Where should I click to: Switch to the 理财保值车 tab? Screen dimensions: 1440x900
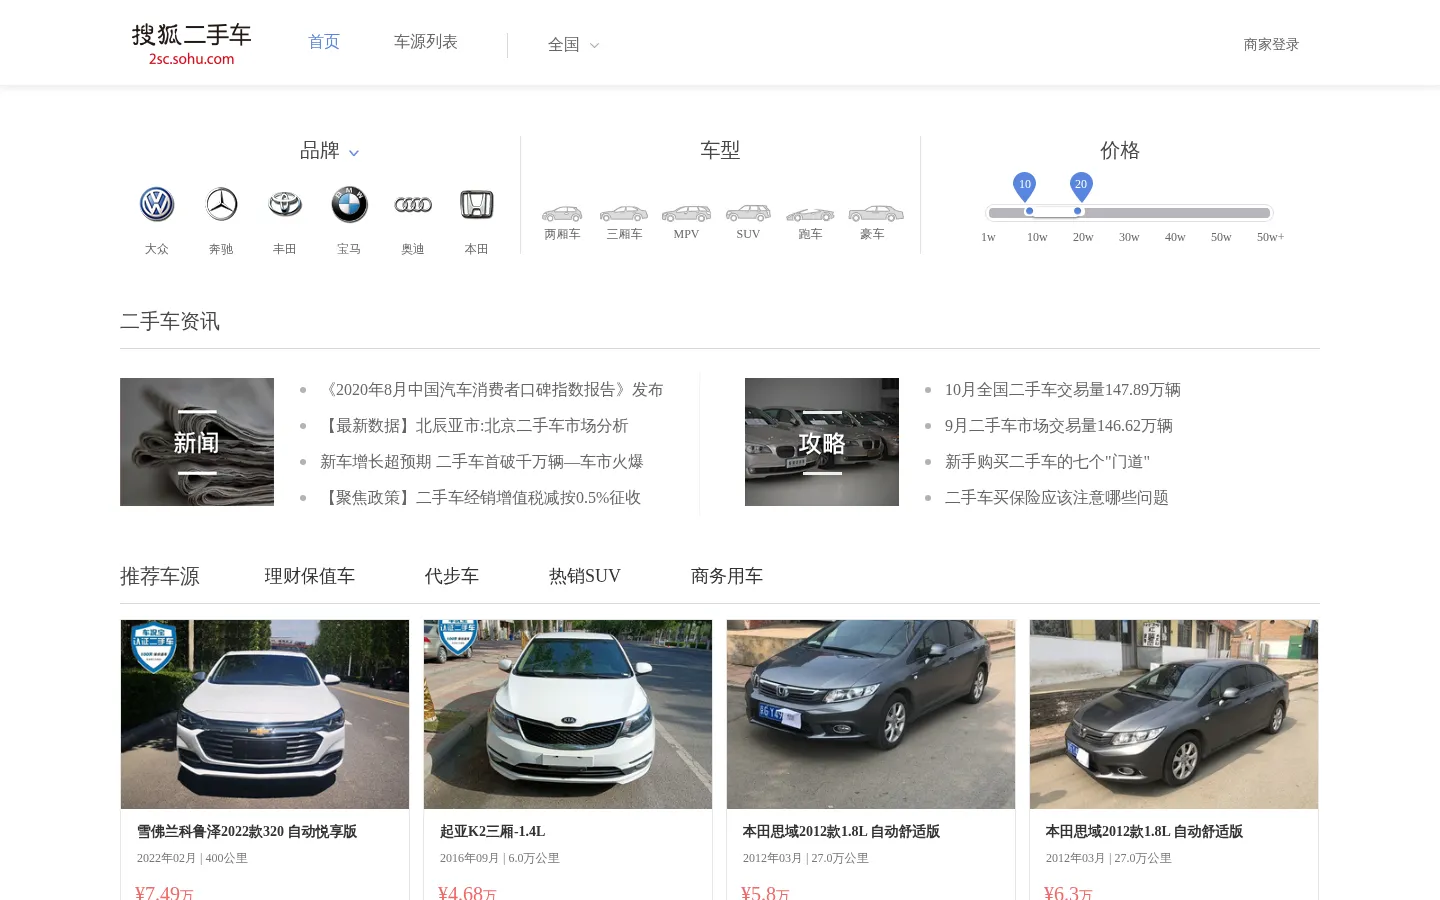[310, 576]
